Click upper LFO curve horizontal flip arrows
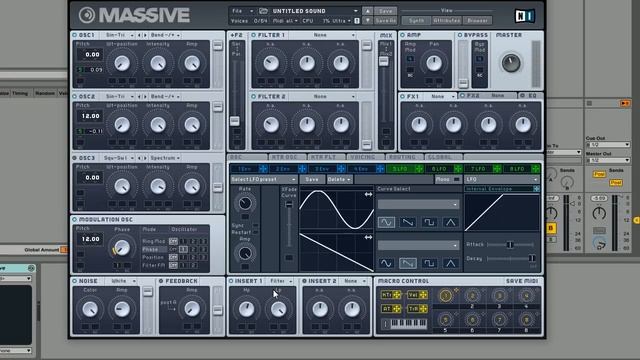Image resolution: width=640 pixels, height=360 pixels. 368,195
